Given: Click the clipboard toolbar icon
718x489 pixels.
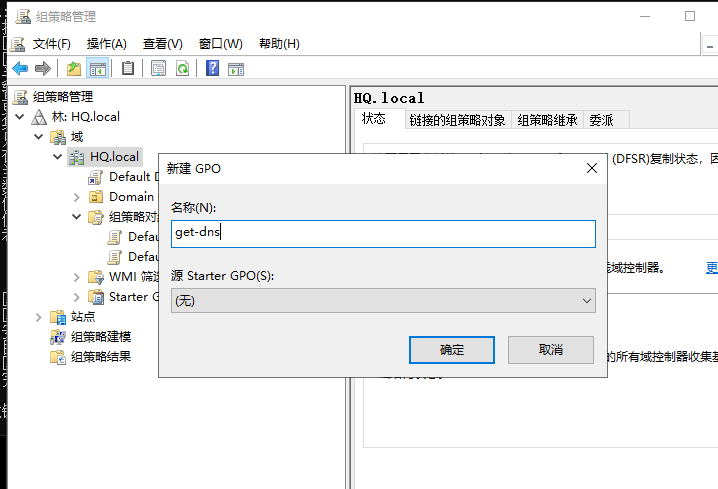Looking at the screenshot, I should click(x=128, y=69).
